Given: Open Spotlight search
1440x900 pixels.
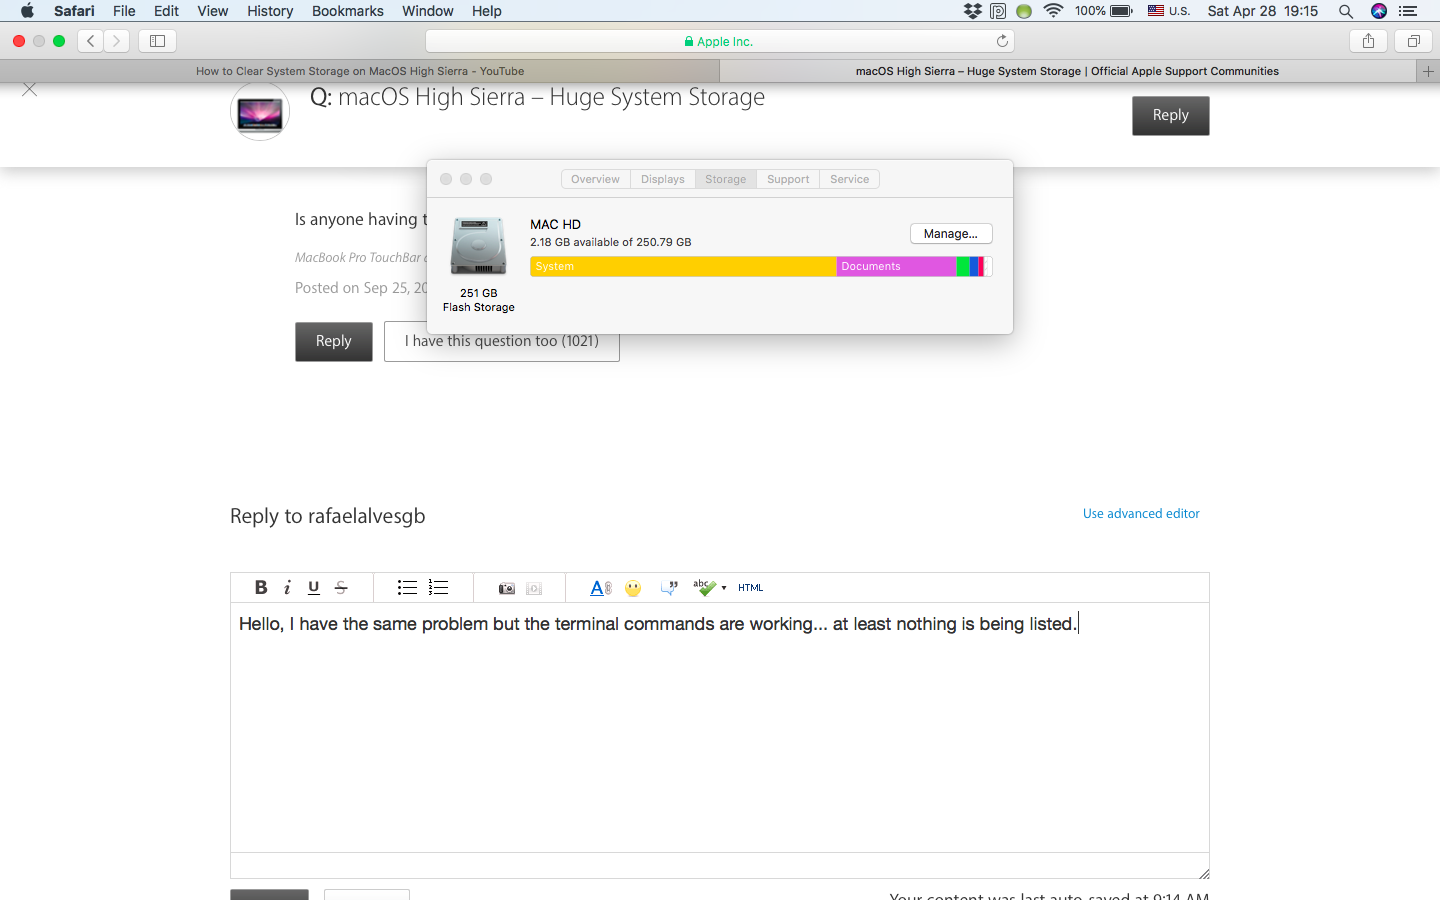Looking at the screenshot, I should pos(1346,11).
